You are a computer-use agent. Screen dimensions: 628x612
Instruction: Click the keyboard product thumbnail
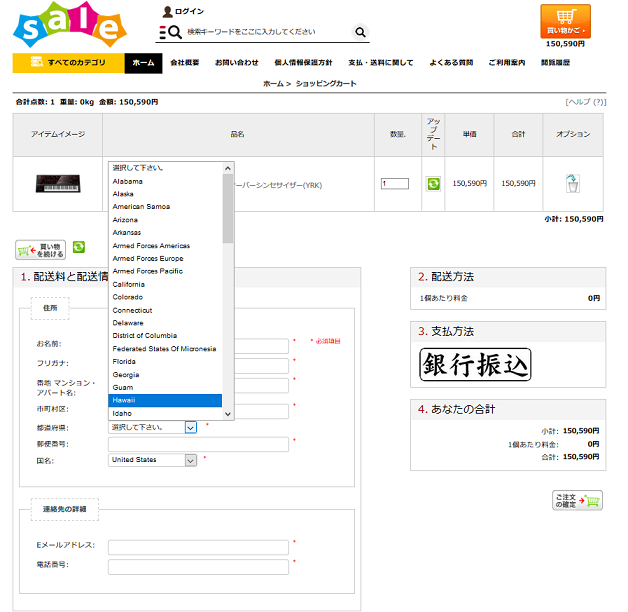click(x=58, y=184)
